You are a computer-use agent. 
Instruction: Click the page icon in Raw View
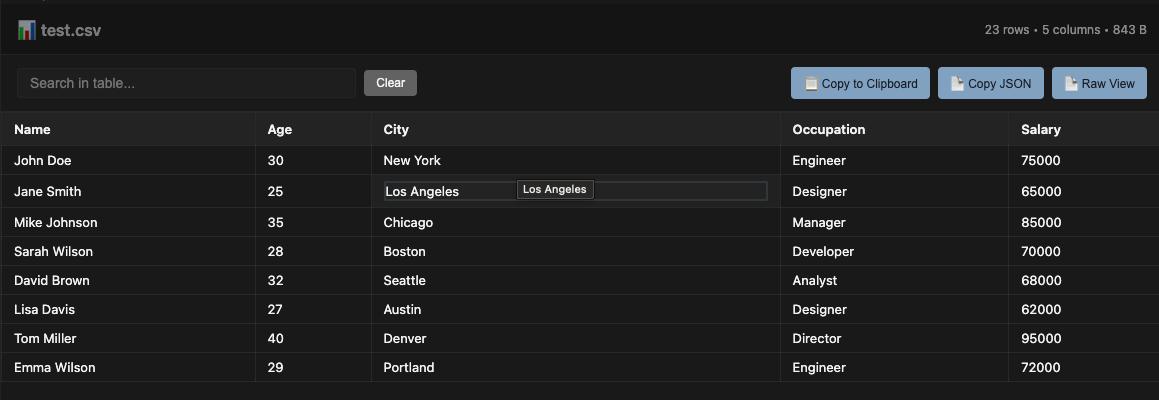pyautogui.click(x=1071, y=84)
